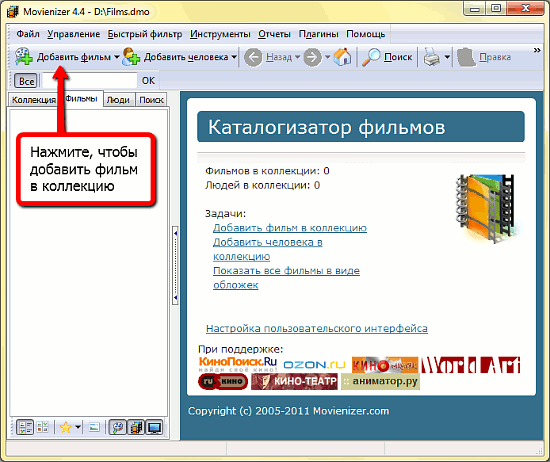Open the Отчеты menu

pos(274,34)
